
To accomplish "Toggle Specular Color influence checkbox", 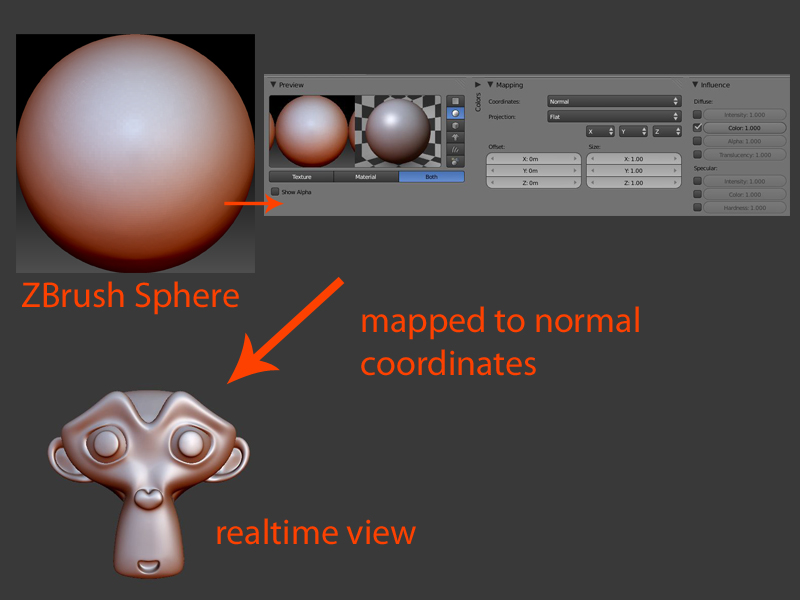I will [x=697, y=194].
